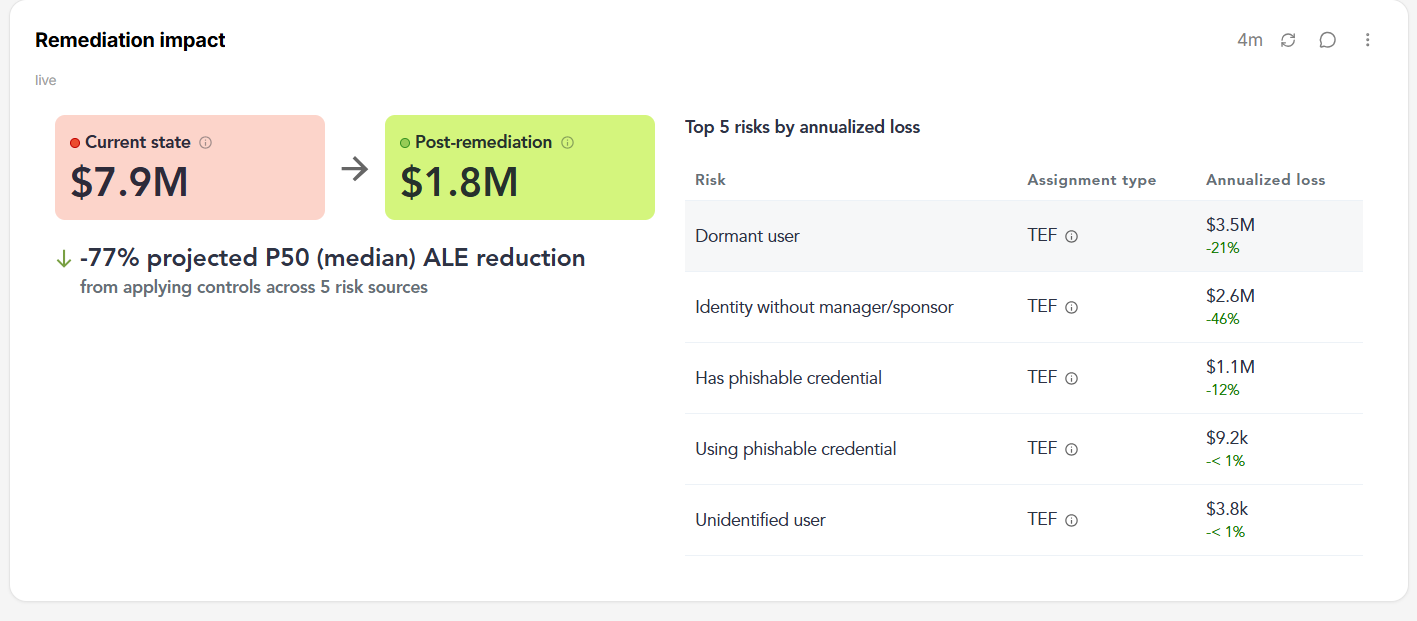1417x621 pixels.
Task: Click the Remediation impact title
Action: click(130, 40)
